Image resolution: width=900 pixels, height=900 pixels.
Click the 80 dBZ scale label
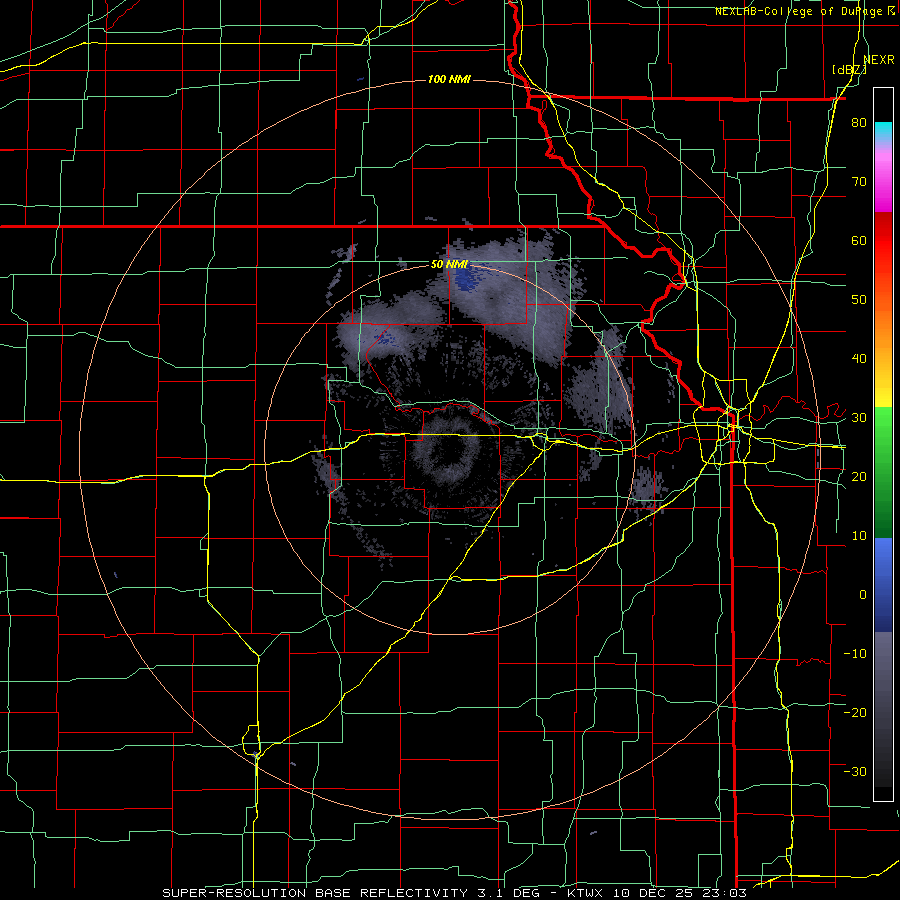(x=859, y=123)
